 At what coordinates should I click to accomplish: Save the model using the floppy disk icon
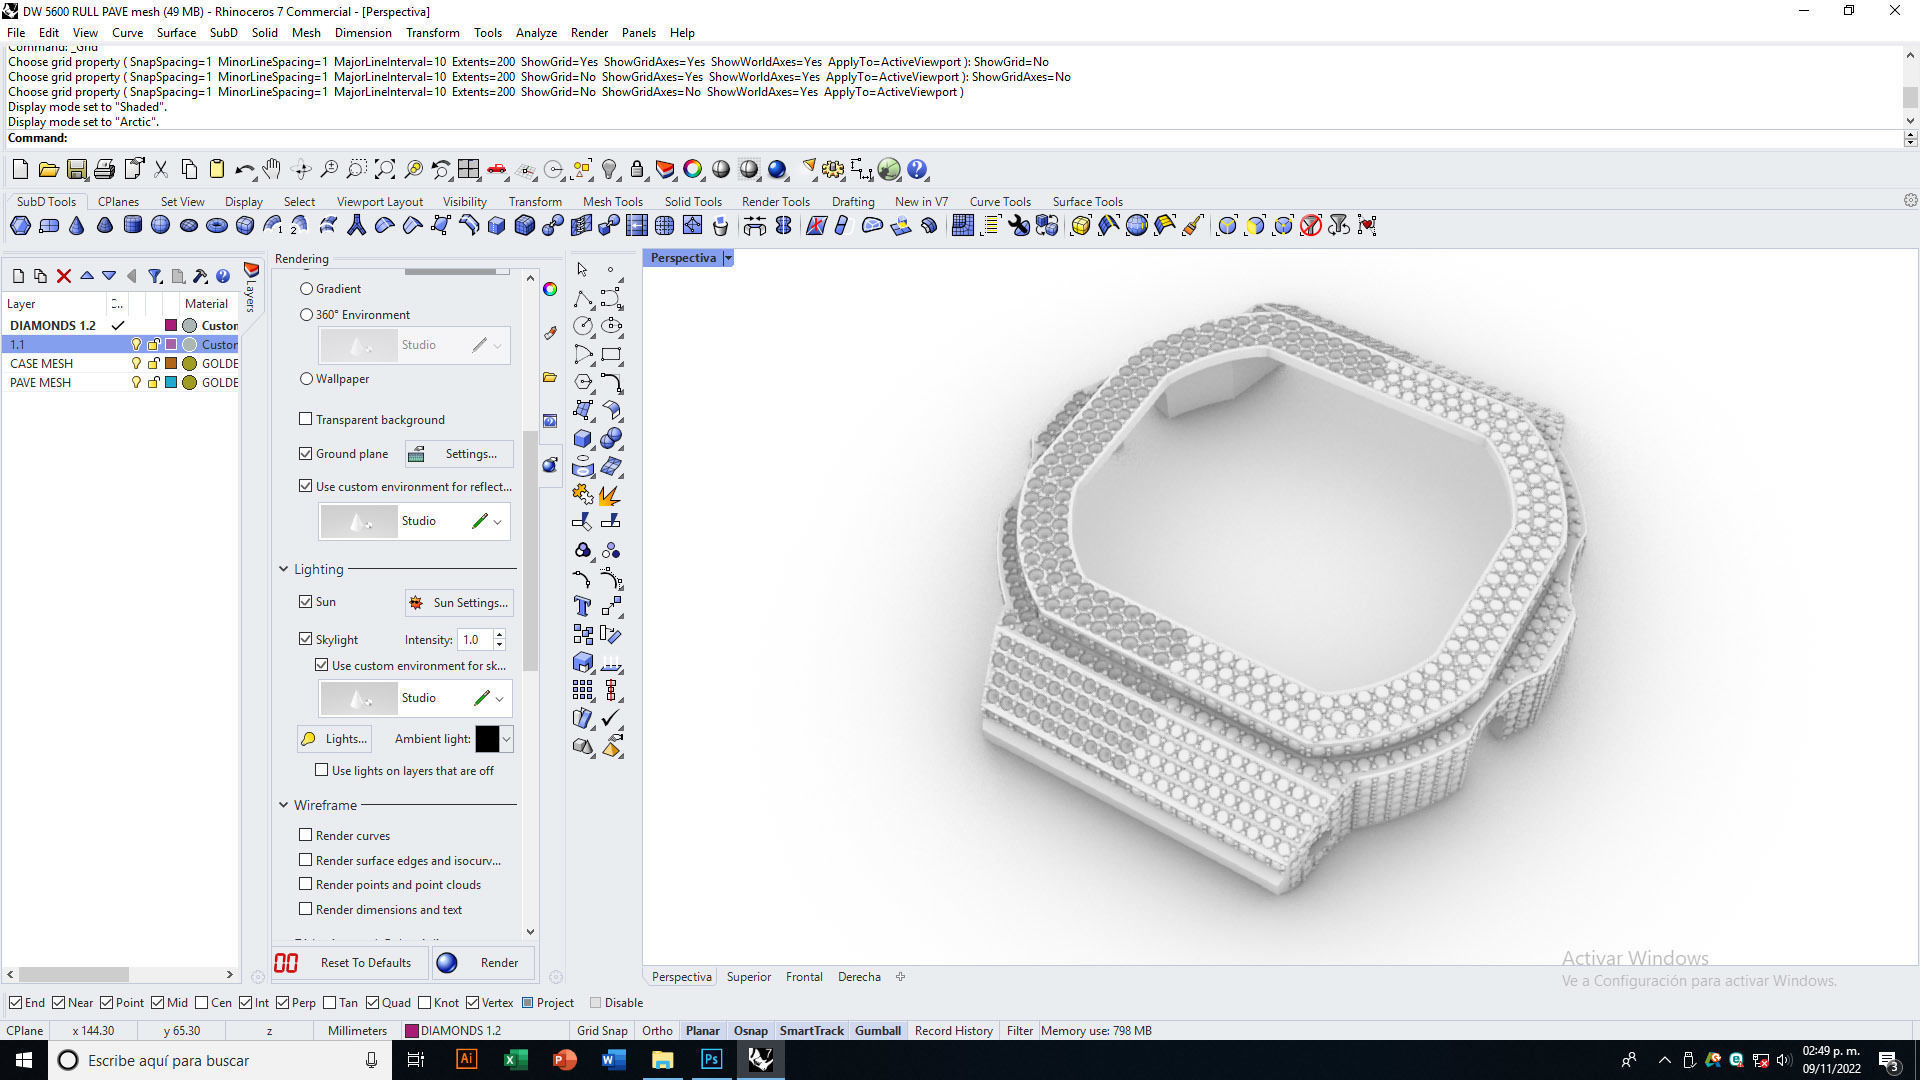[76, 169]
